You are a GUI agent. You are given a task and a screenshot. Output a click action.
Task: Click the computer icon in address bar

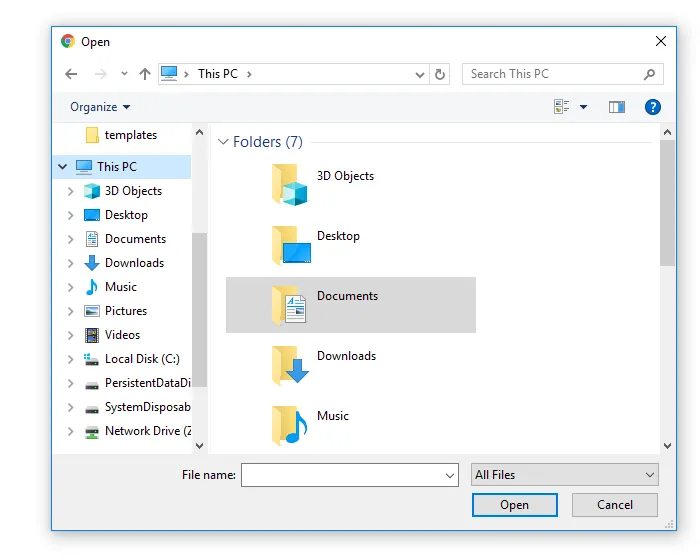pyautogui.click(x=169, y=73)
